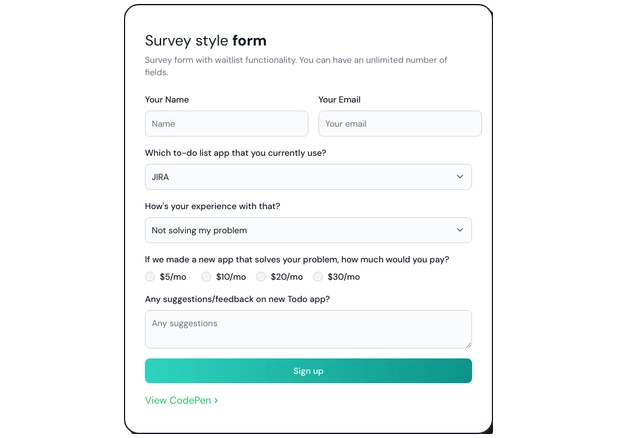Choose the $10/mo price option
Screen dimensions: 618x438
(x=206, y=277)
